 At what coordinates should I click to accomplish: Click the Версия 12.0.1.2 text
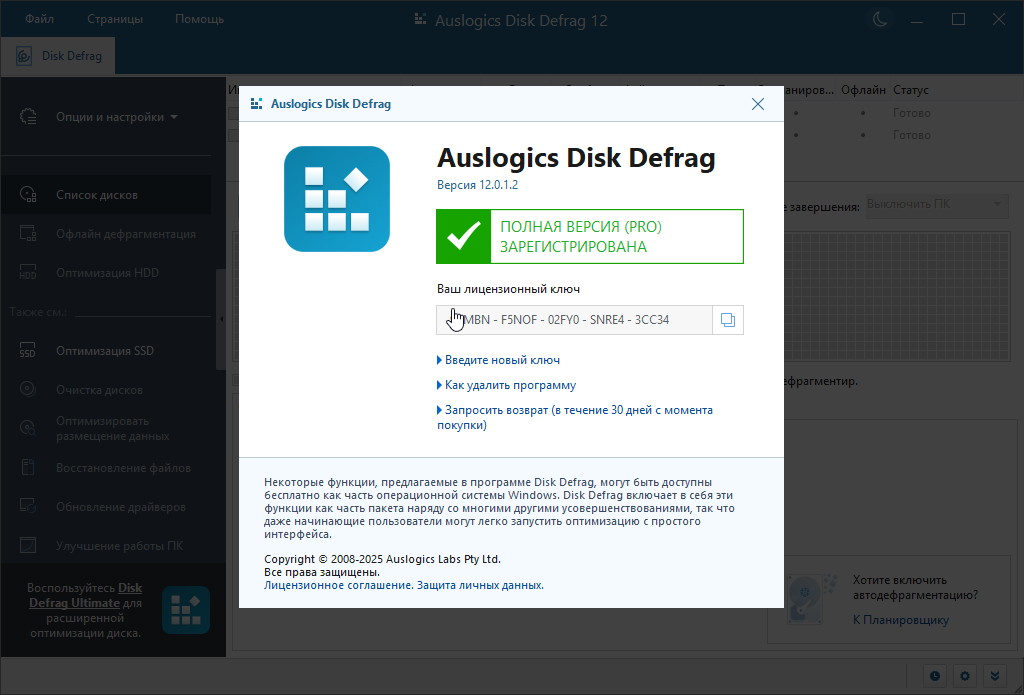tap(477, 185)
